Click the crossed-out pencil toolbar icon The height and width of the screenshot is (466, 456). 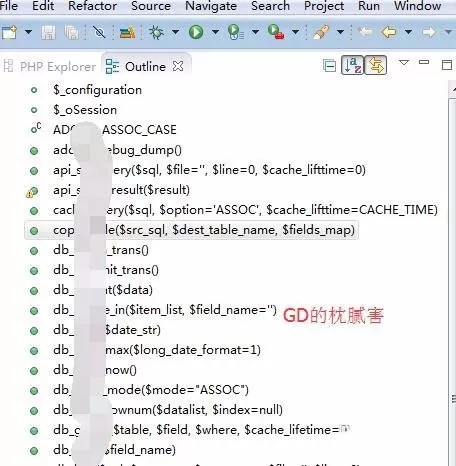click(x=99, y=32)
